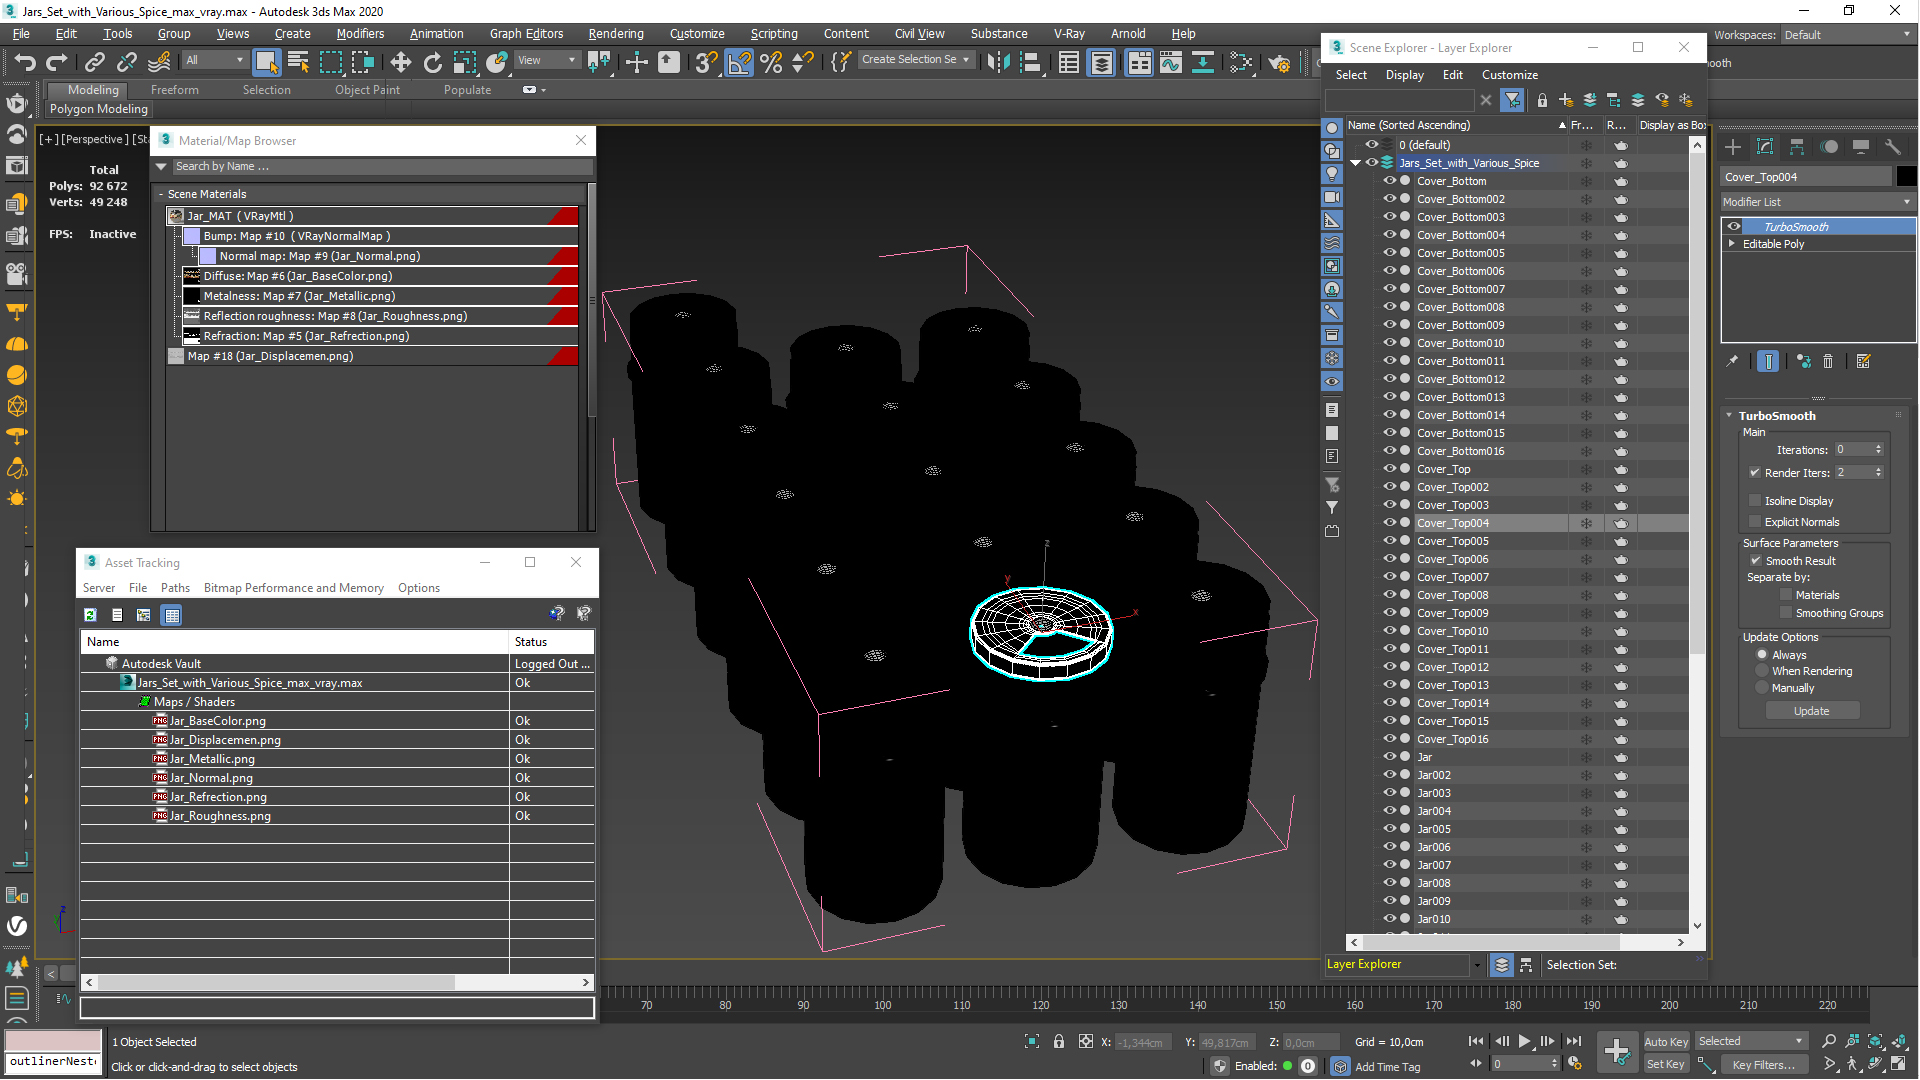This screenshot has height=1080, width=1920.
Task: Toggle visibility of Jar003
Action: tap(1389, 793)
